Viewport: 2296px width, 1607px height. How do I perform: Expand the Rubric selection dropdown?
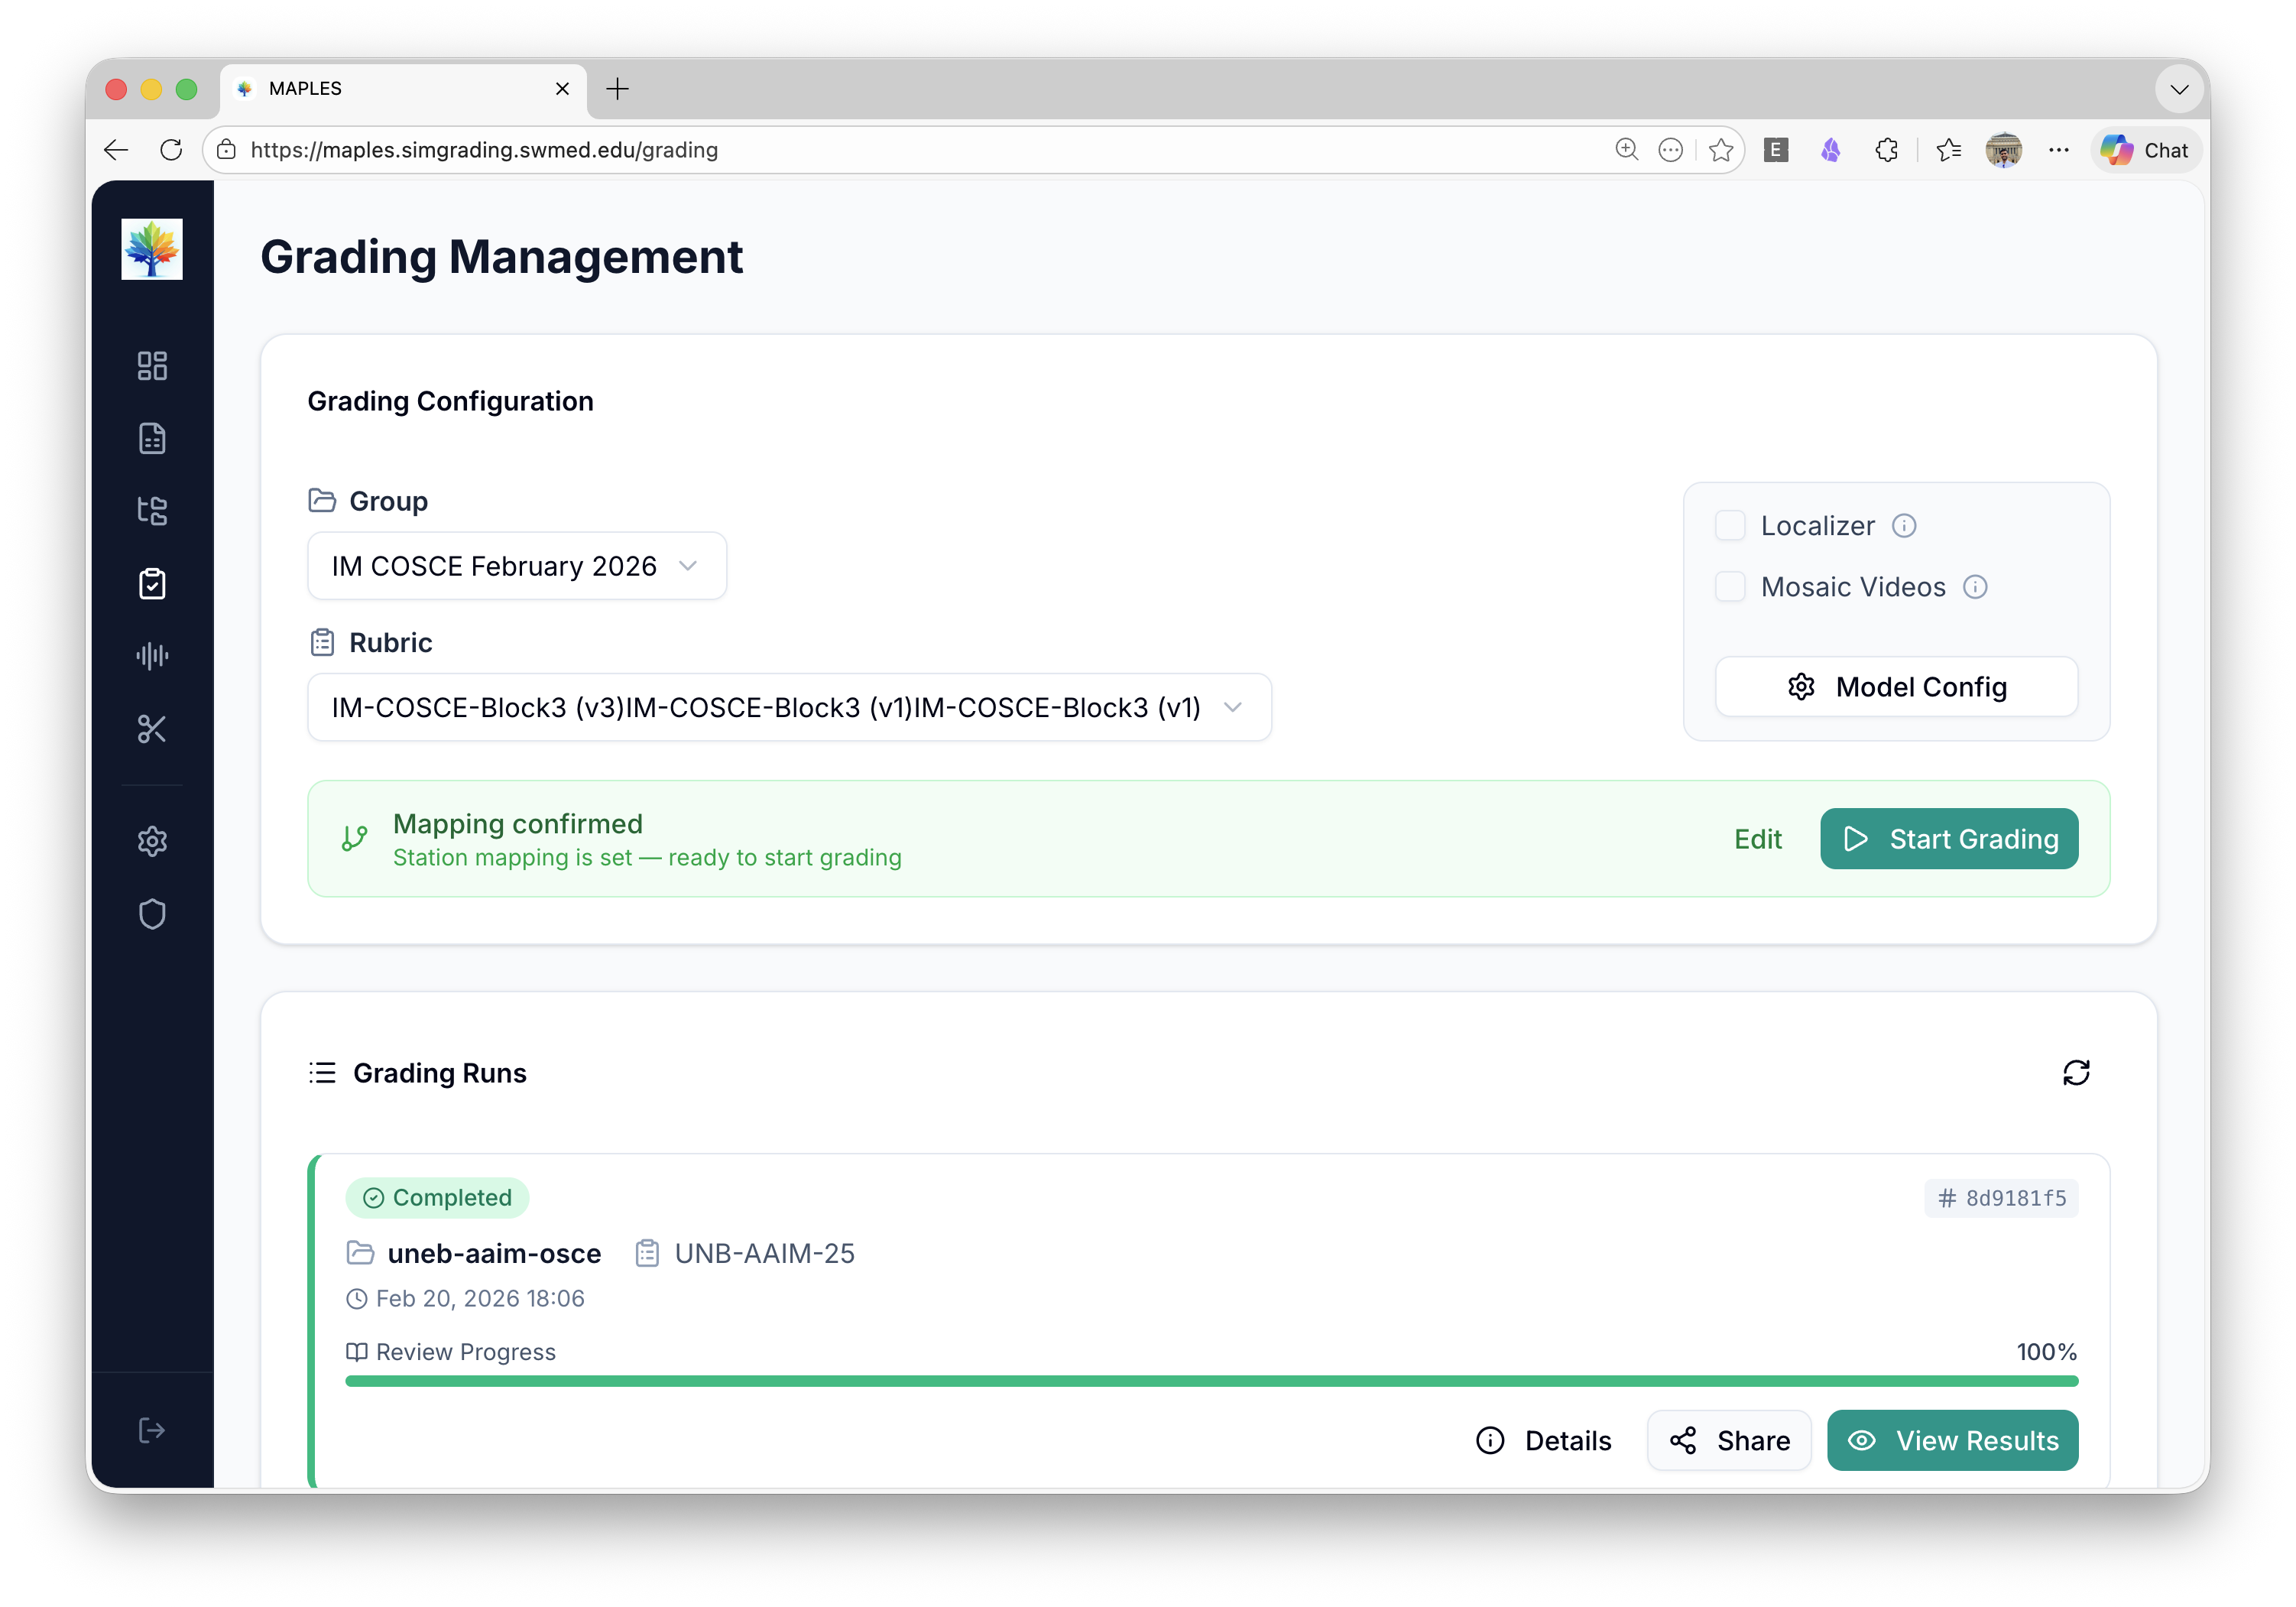tap(788, 708)
